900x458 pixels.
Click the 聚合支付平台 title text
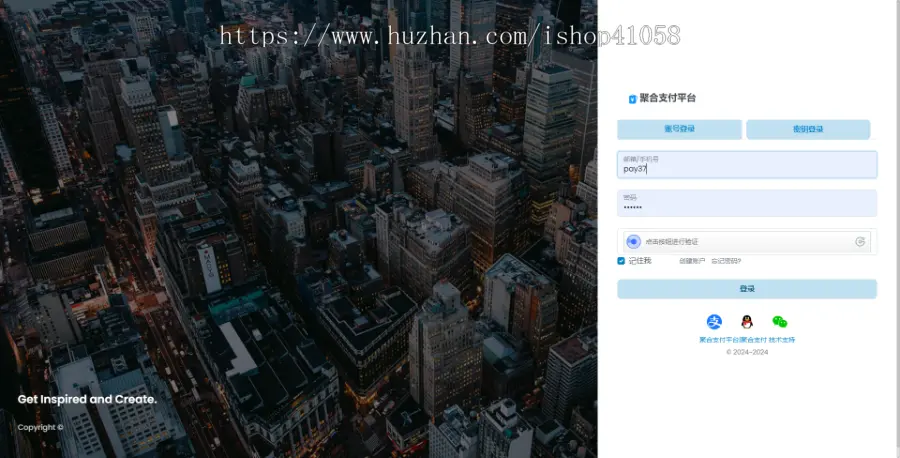pyautogui.click(x=668, y=98)
